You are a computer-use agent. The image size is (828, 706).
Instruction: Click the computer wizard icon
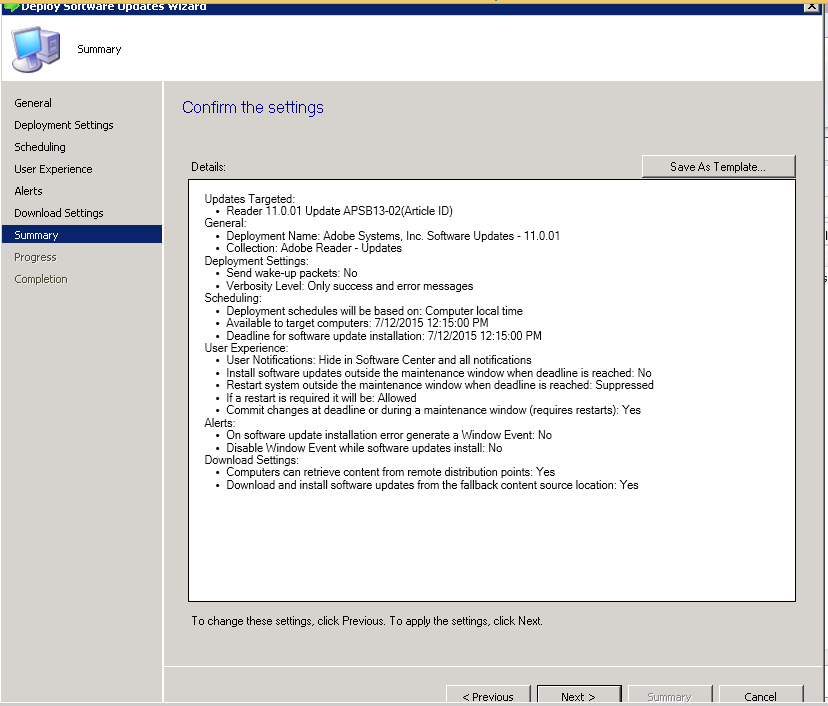[36, 49]
